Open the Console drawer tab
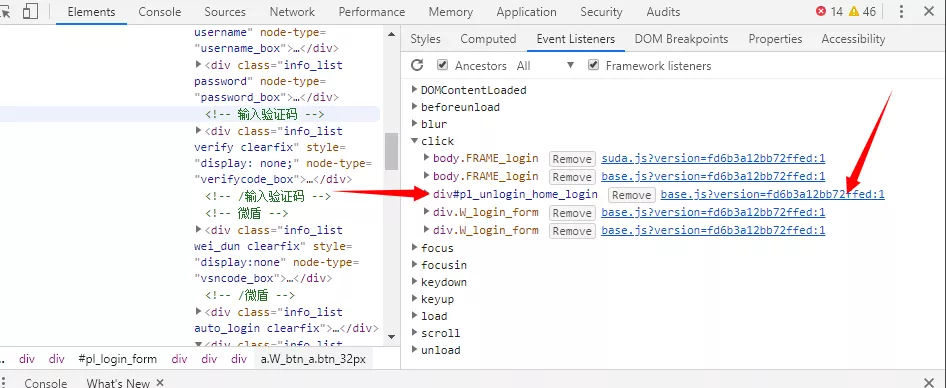Screen dimensions: 946x388 tap(45, 383)
